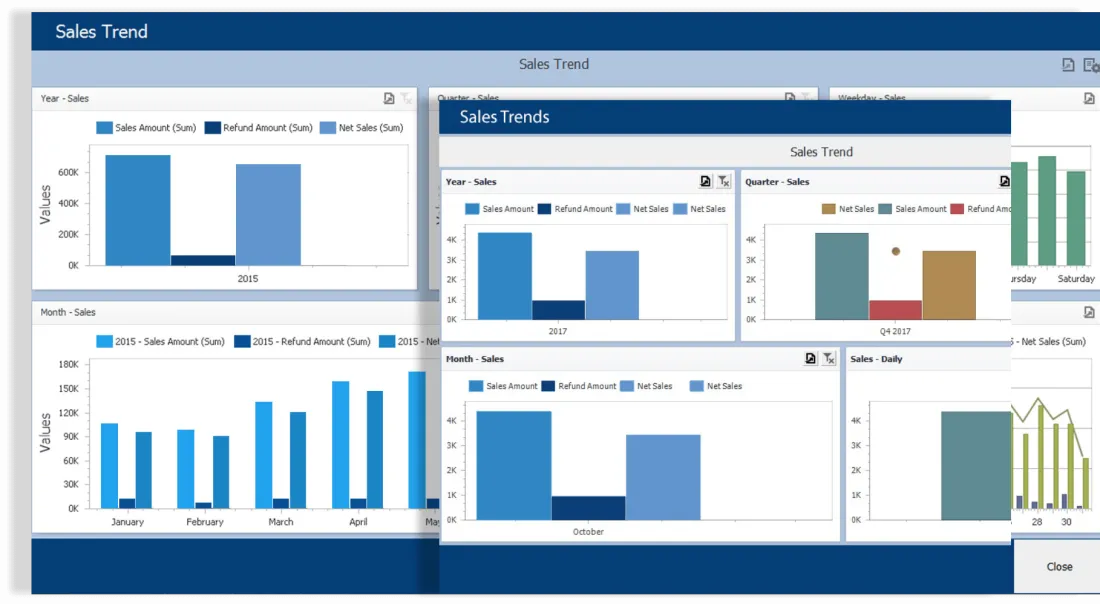Clear master filter on foreground Month - Sales

pyautogui.click(x=829, y=358)
